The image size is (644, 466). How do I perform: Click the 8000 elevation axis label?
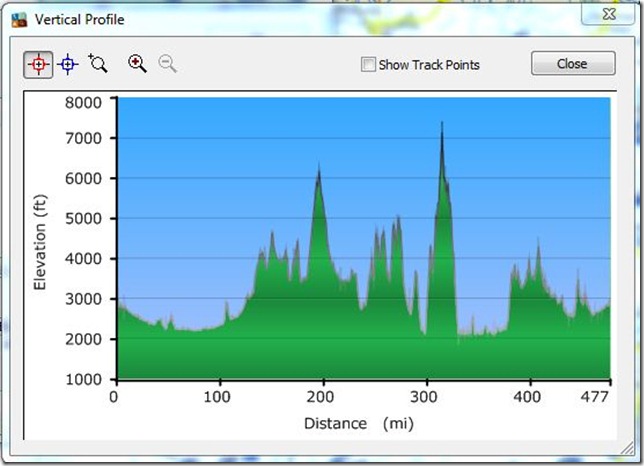(x=83, y=102)
